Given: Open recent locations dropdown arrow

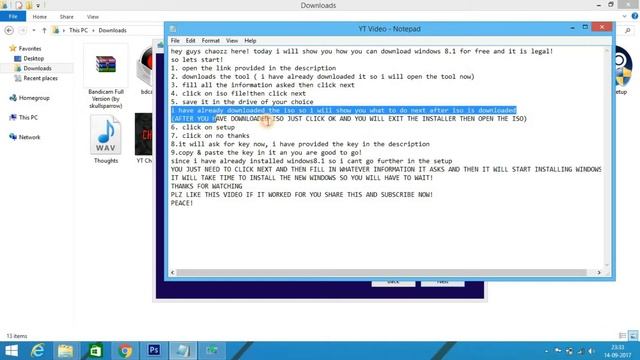Looking at the screenshot, I should click(33, 31).
